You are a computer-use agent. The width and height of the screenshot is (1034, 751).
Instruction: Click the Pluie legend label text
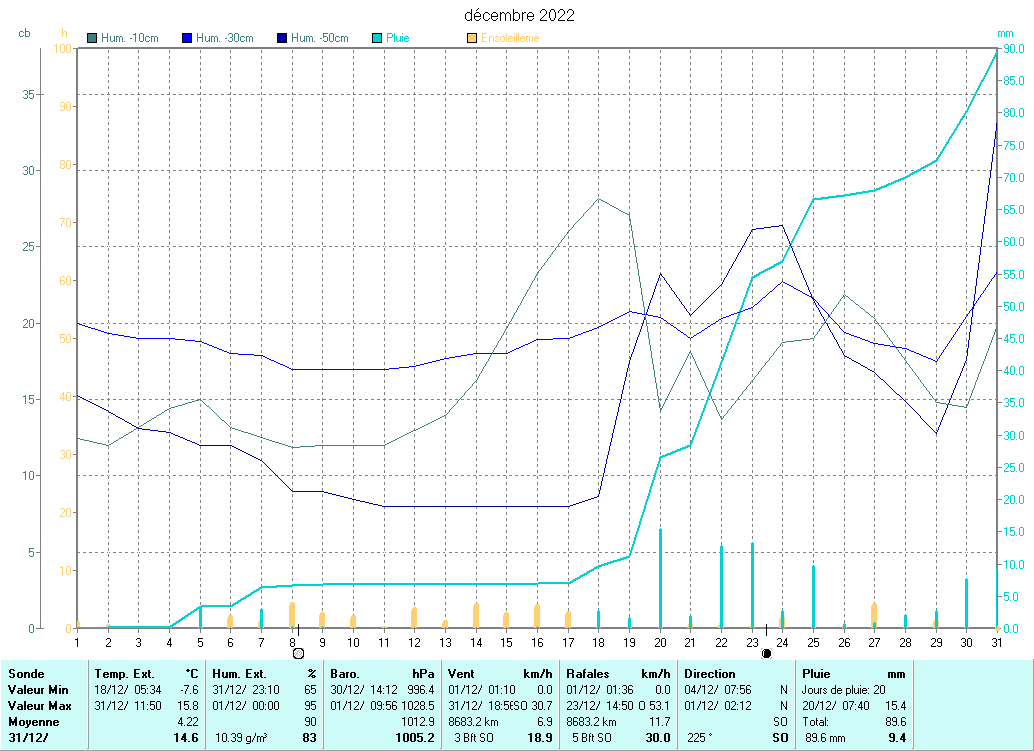click(398, 38)
